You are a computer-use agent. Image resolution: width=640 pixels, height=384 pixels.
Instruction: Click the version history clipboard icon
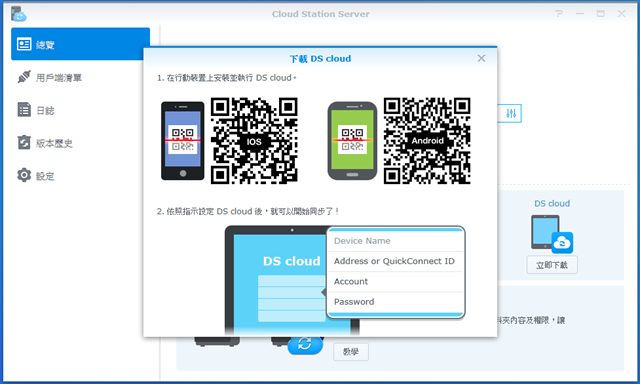click(x=24, y=142)
